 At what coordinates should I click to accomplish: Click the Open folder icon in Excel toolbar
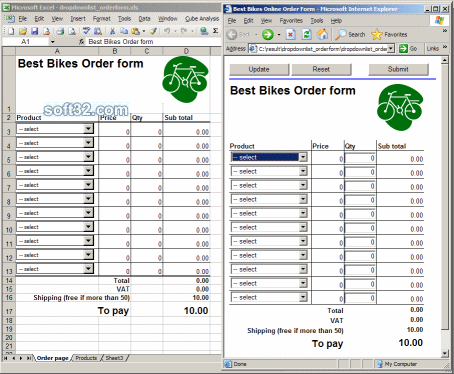[23, 31]
